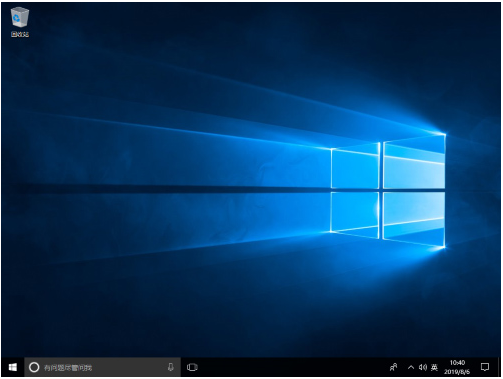The width and height of the screenshot is (503, 379).
Task: Click the Cortana circle icon
Action: 34,367
